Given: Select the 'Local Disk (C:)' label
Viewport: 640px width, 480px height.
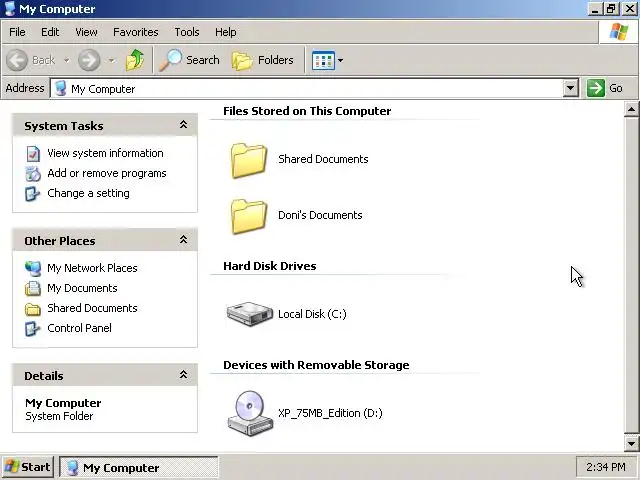Looking at the screenshot, I should (x=312, y=314).
